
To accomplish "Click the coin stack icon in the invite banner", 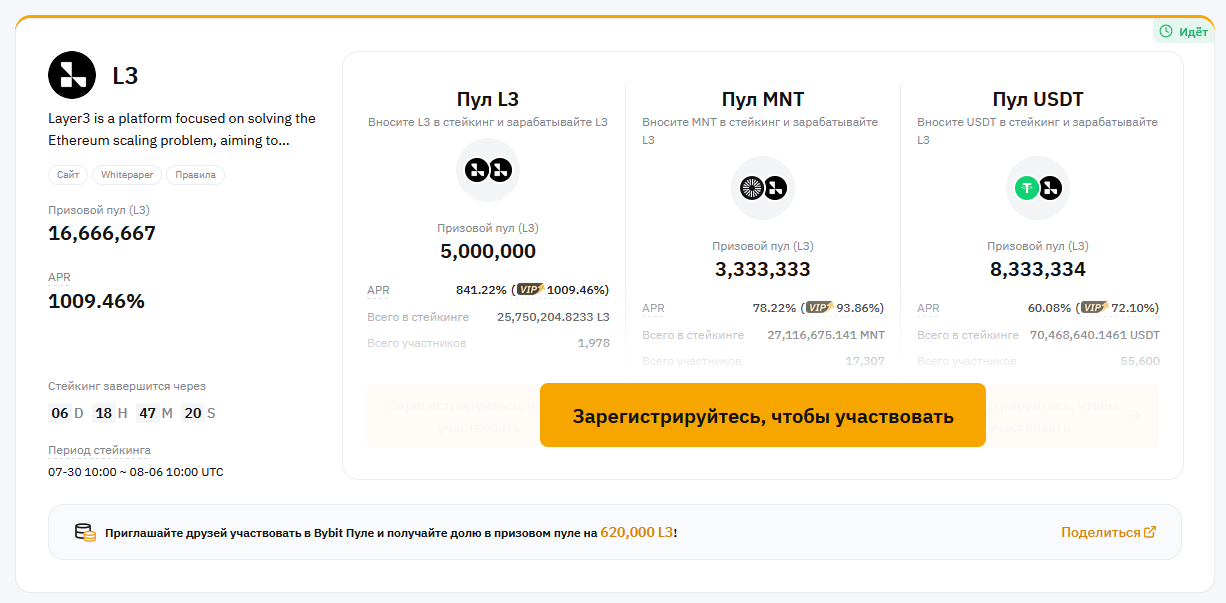I will tap(85, 532).
